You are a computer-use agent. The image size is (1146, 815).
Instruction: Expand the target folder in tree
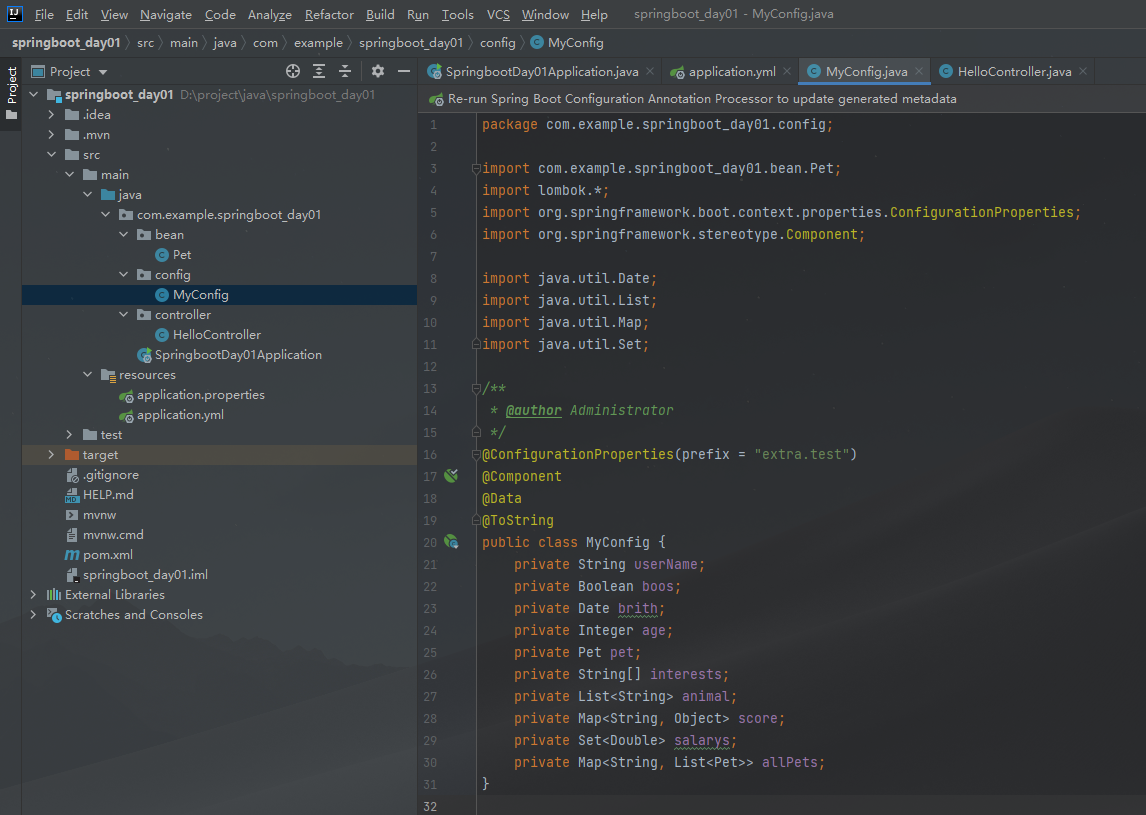click(x=52, y=455)
